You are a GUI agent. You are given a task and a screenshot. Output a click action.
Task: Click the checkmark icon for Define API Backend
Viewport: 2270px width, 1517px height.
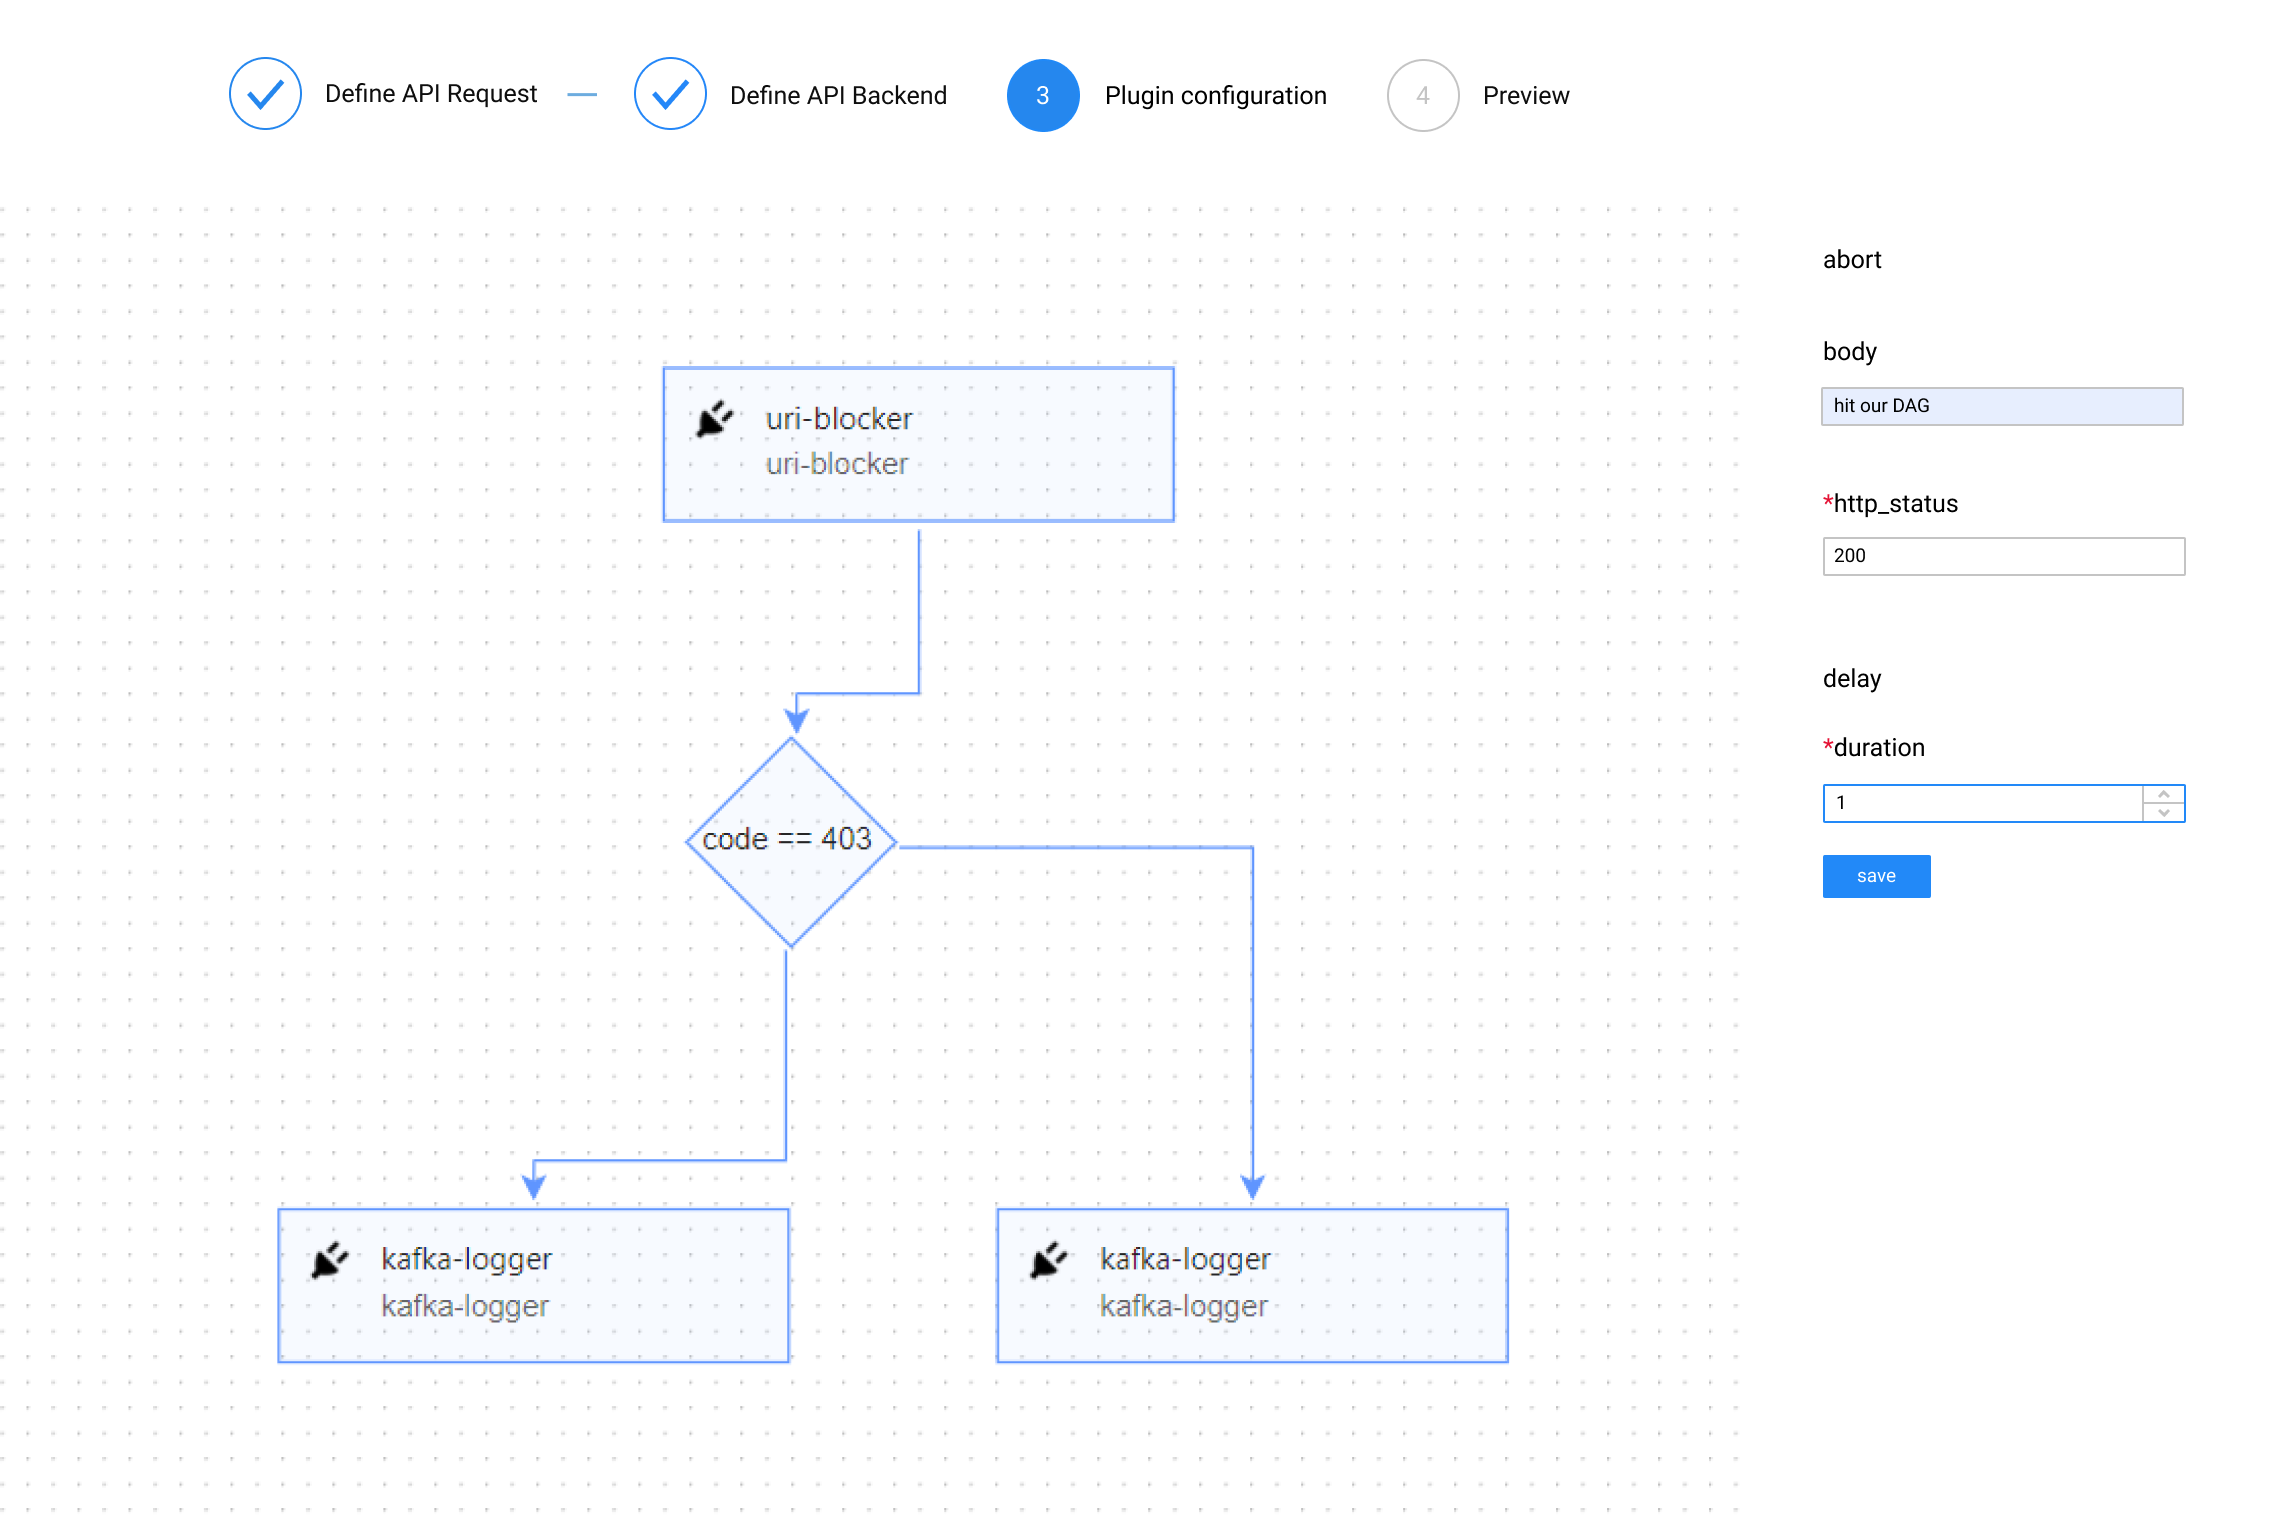click(x=669, y=94)
